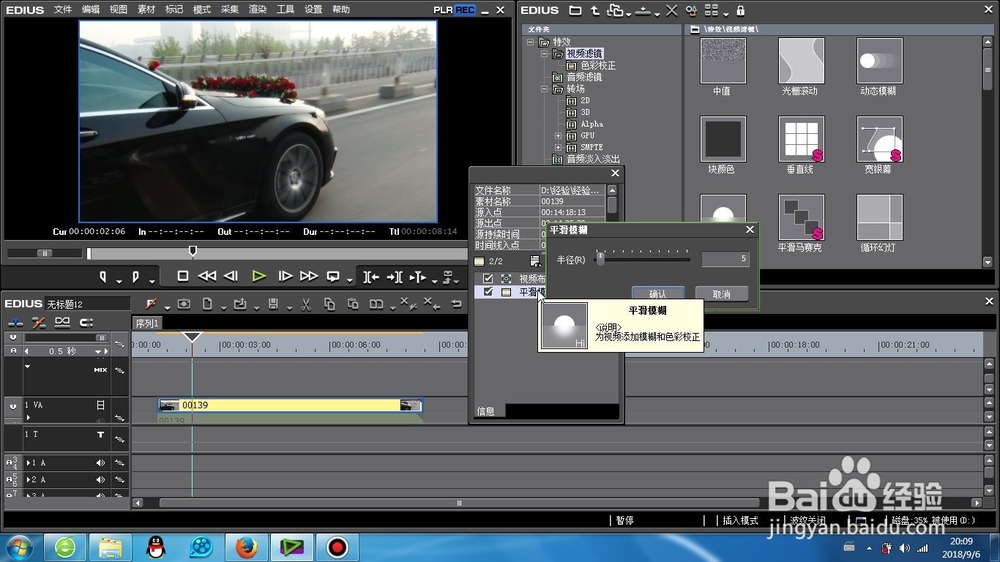This screenshot has width=1000, height=562.
Task: Uncheck the 视频布局 effect checkbox
Action: click(x=488, y=278)
